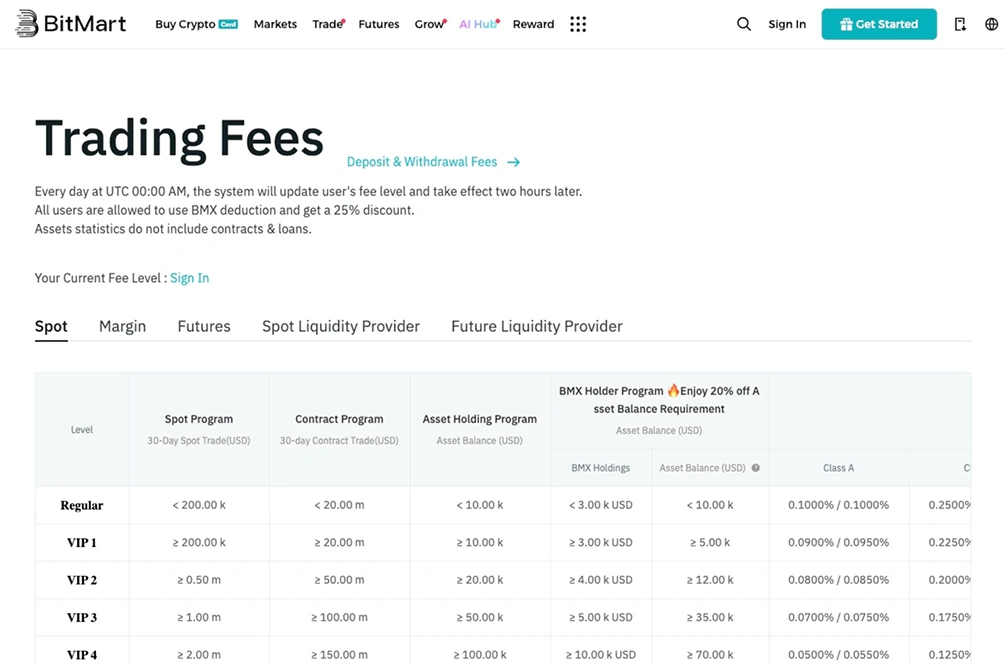Click the globe language icon
Image resolution: width=1005 pixels, height=664 pixels.
pos(994,23)
